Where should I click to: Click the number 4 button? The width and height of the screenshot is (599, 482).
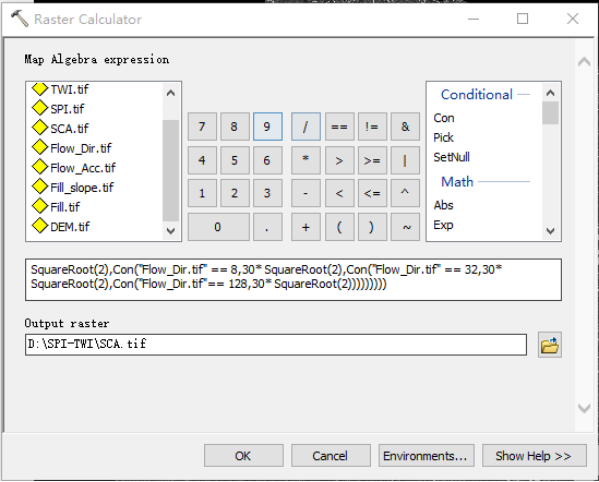[x=202, y=160]
